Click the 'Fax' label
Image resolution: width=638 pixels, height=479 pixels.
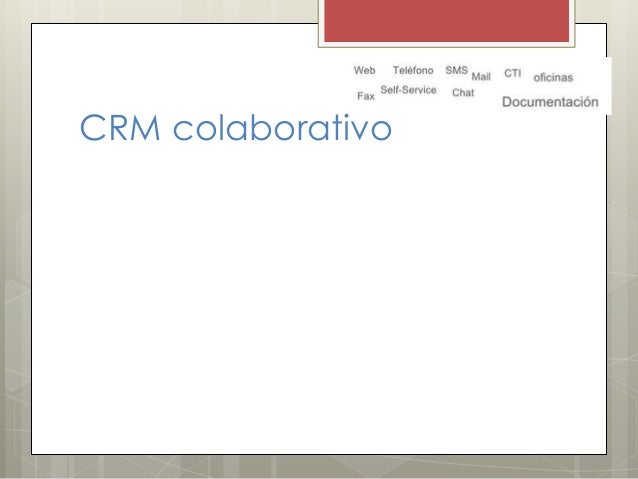366,96
